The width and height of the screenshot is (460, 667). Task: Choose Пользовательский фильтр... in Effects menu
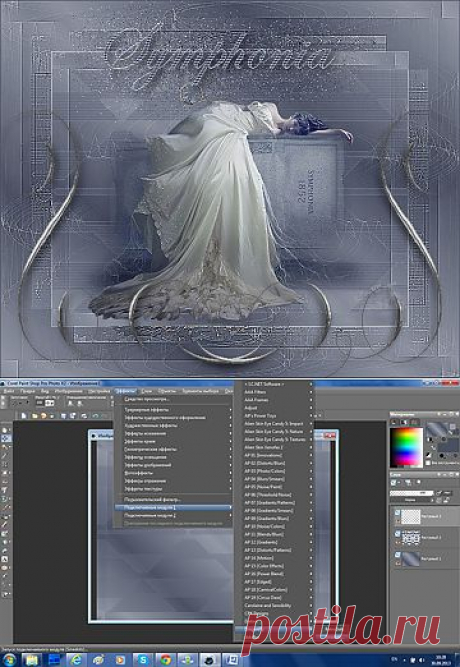(174, 499)
